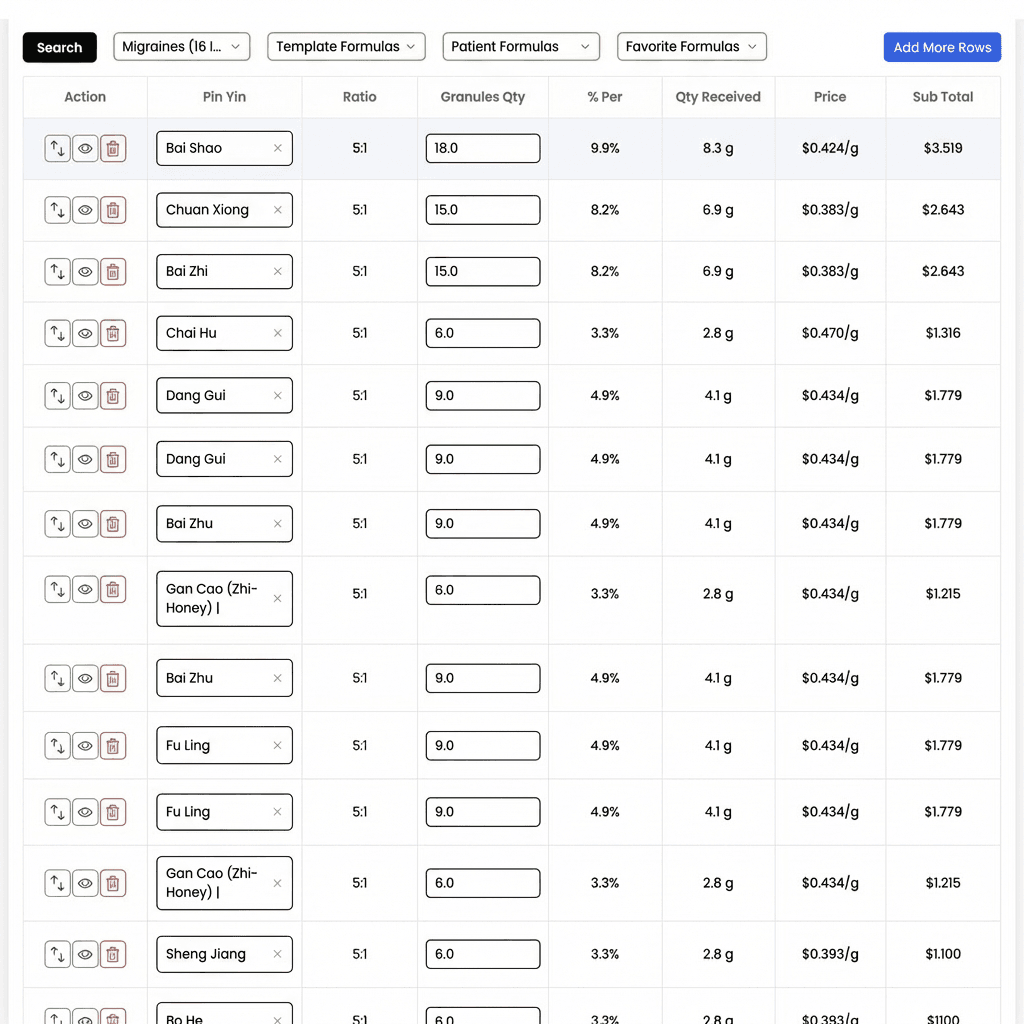The height and width of the screenshot is (1024, 1024).
Task: Delete the Chuan Xiong row using trash icon
Action: tap(113, 210)
